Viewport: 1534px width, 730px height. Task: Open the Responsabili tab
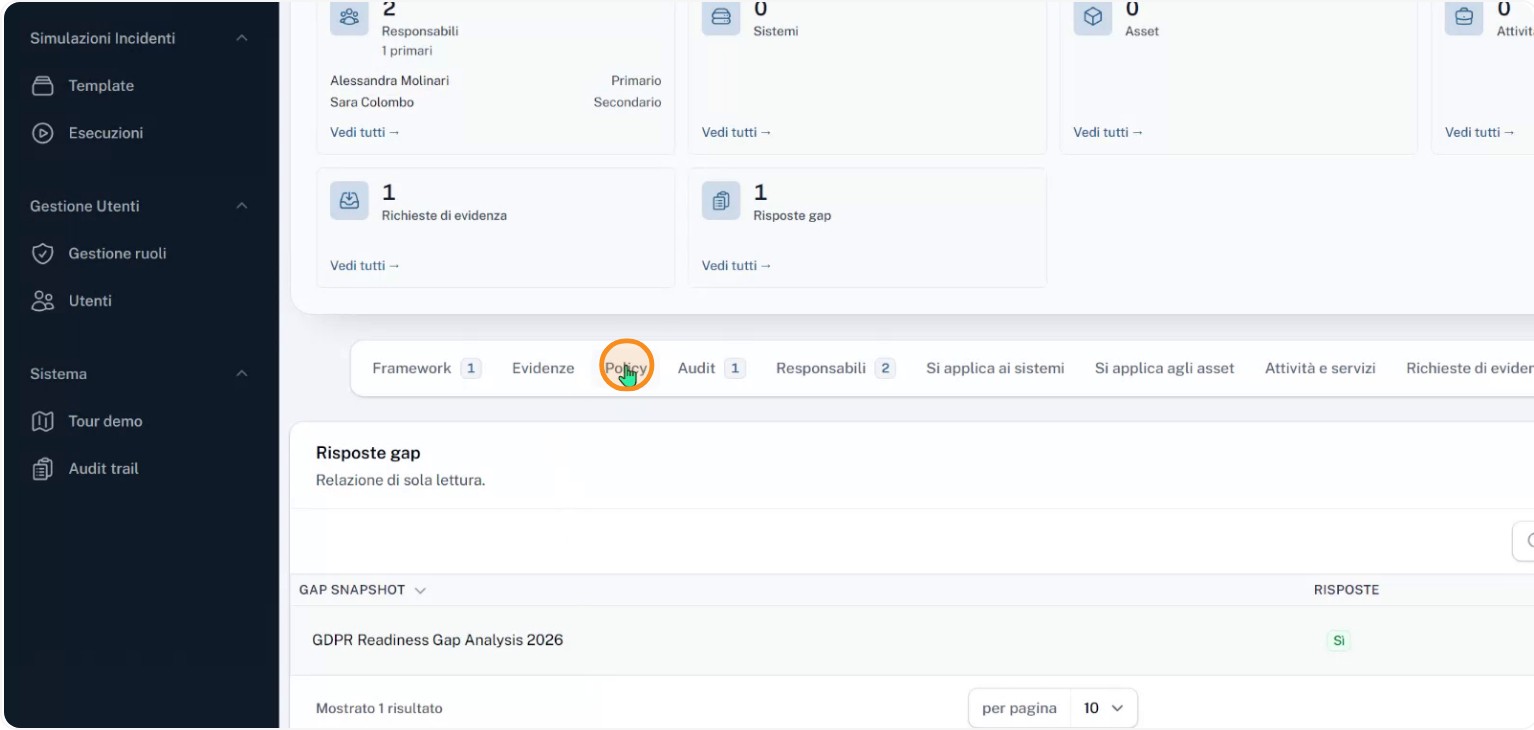(835, 368)
